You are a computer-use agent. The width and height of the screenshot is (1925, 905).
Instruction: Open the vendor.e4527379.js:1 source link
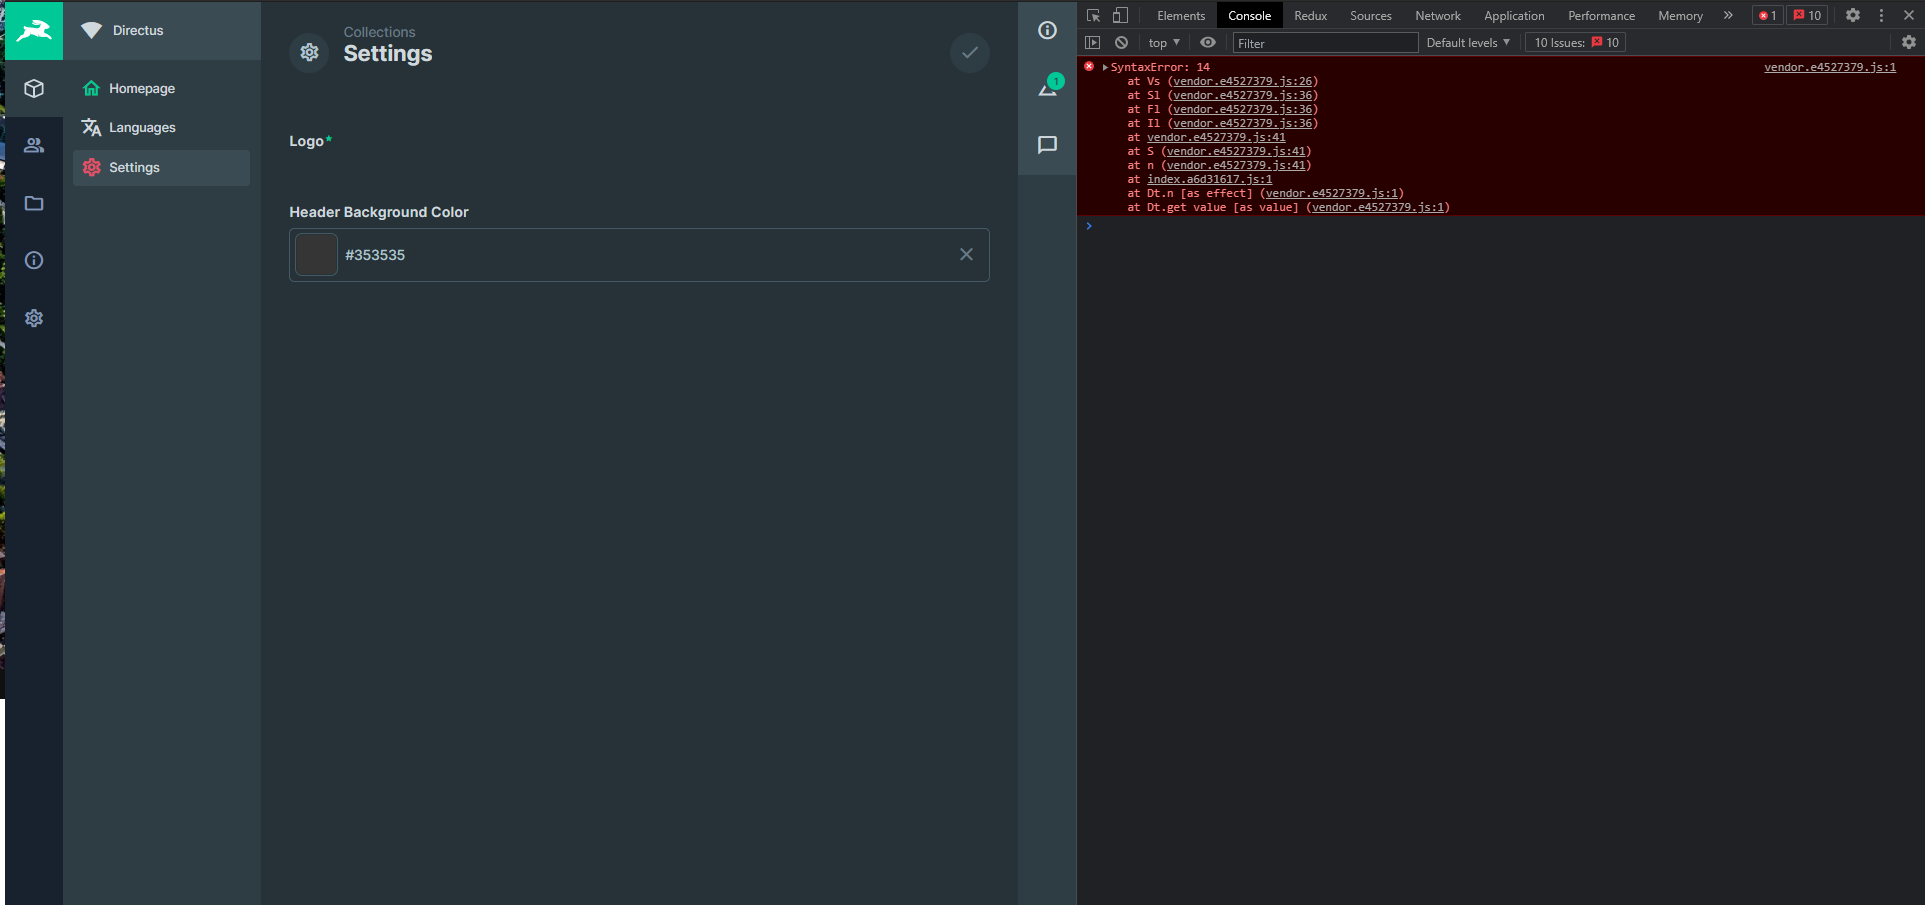[1829, 67]
